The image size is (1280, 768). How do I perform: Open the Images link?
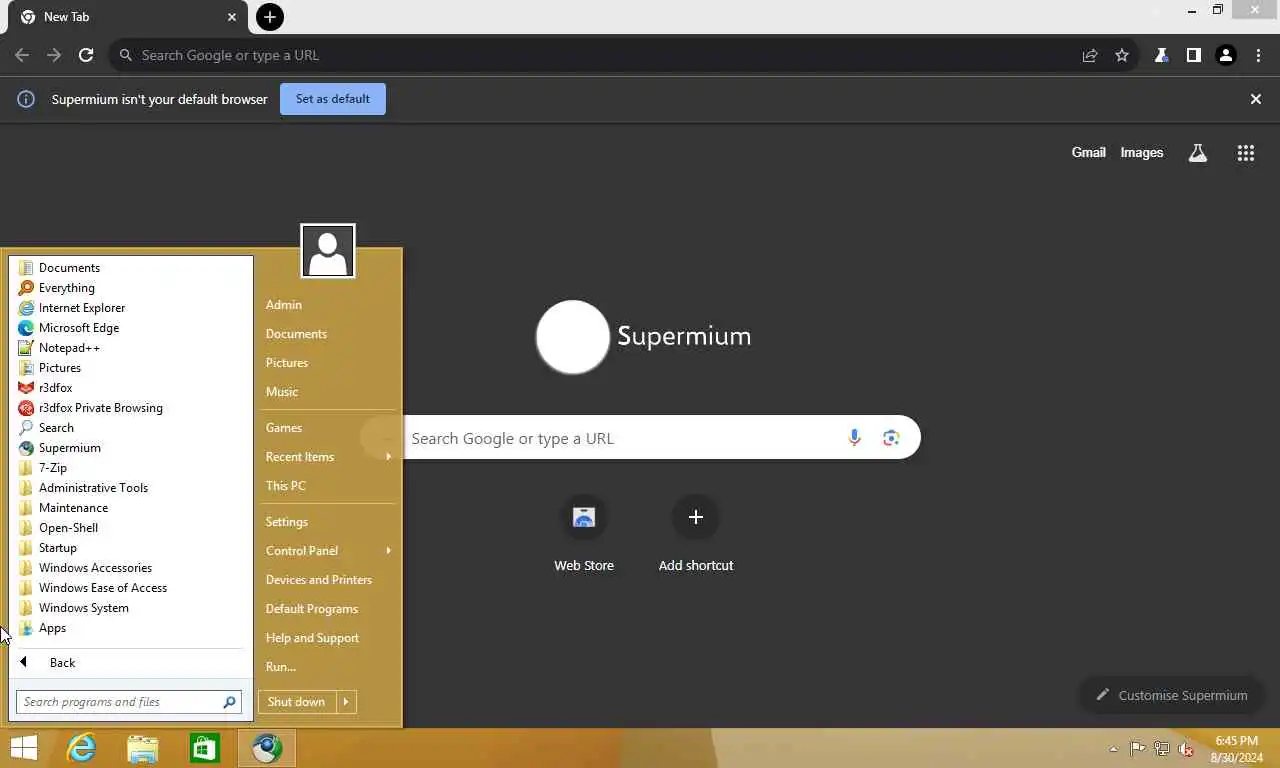[1141, 153]
